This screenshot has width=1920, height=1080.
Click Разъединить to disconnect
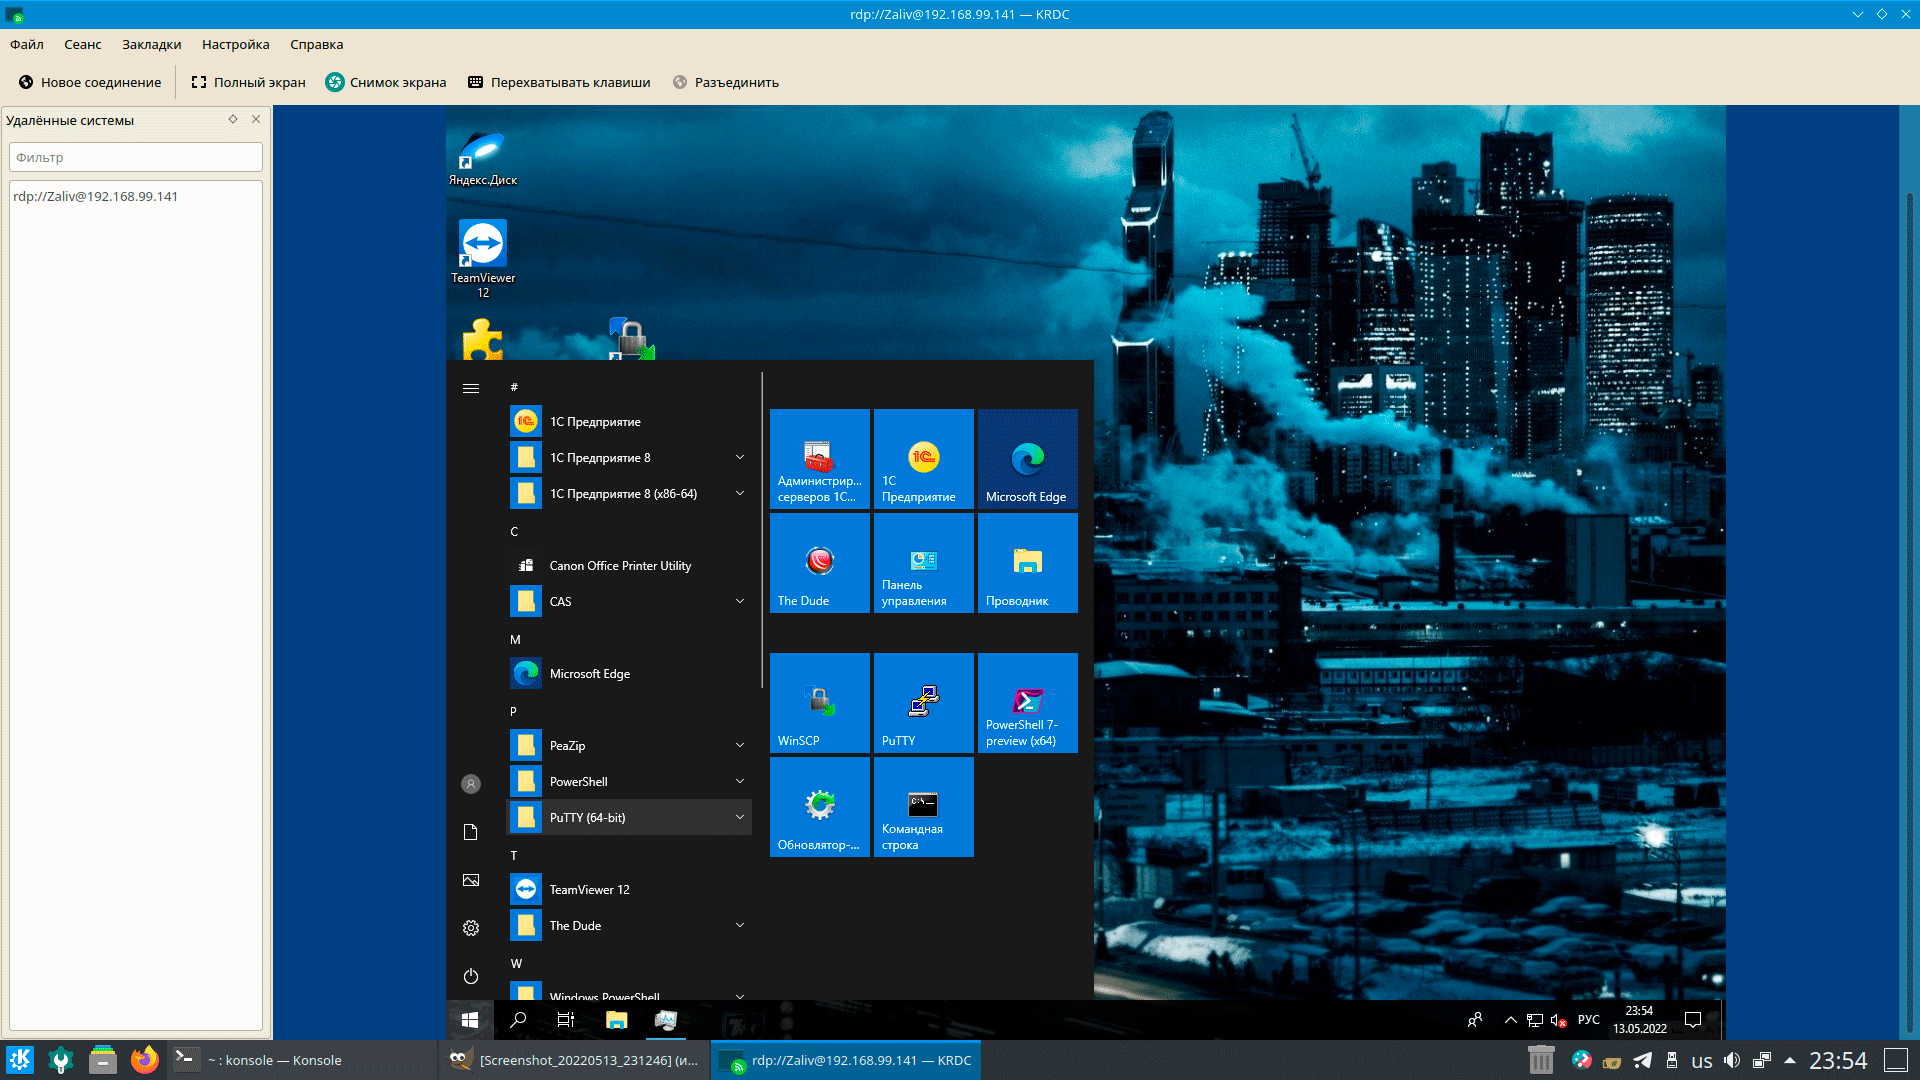click(x=726, y=82)
